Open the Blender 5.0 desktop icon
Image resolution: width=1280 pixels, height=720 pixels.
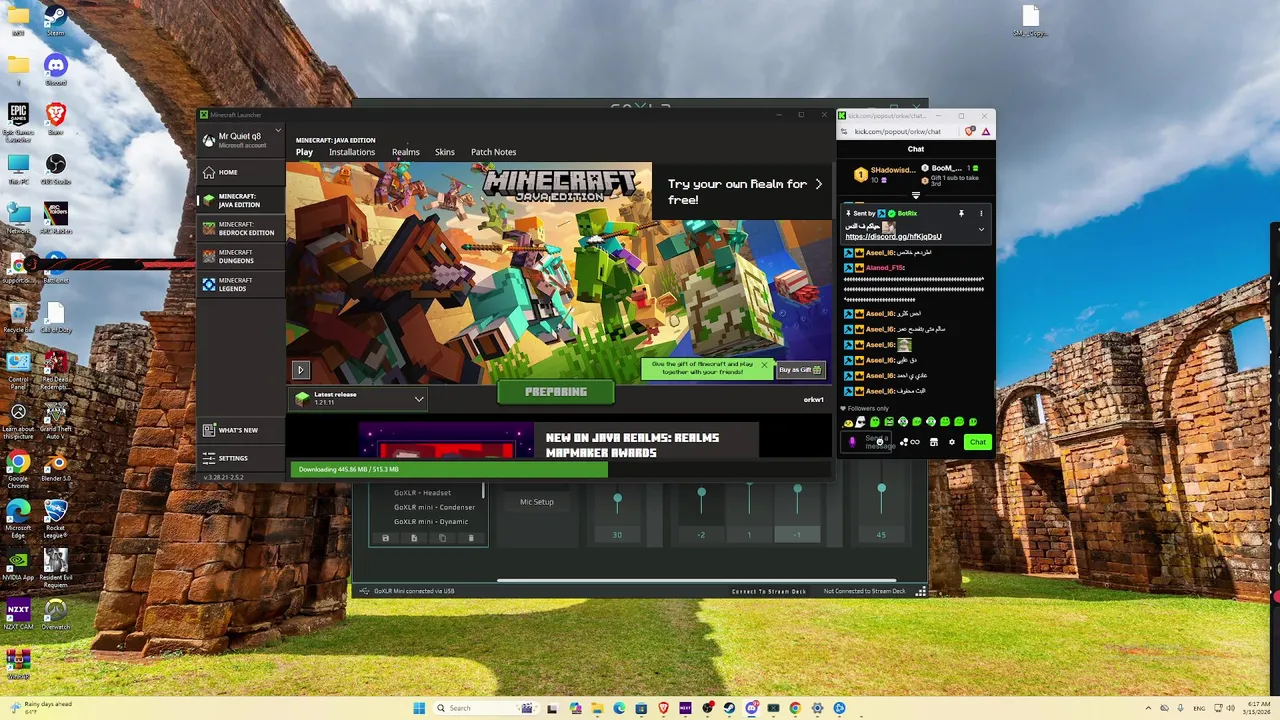(56, 468)
